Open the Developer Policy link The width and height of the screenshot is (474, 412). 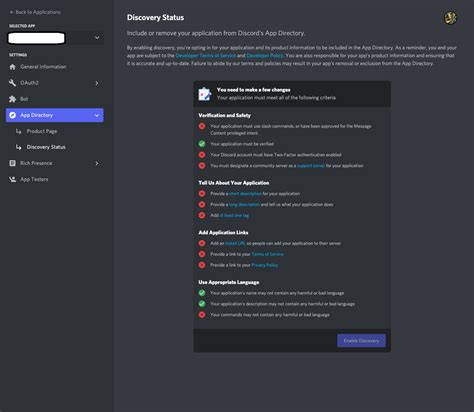pyautogui.click(x=265, y=56)
